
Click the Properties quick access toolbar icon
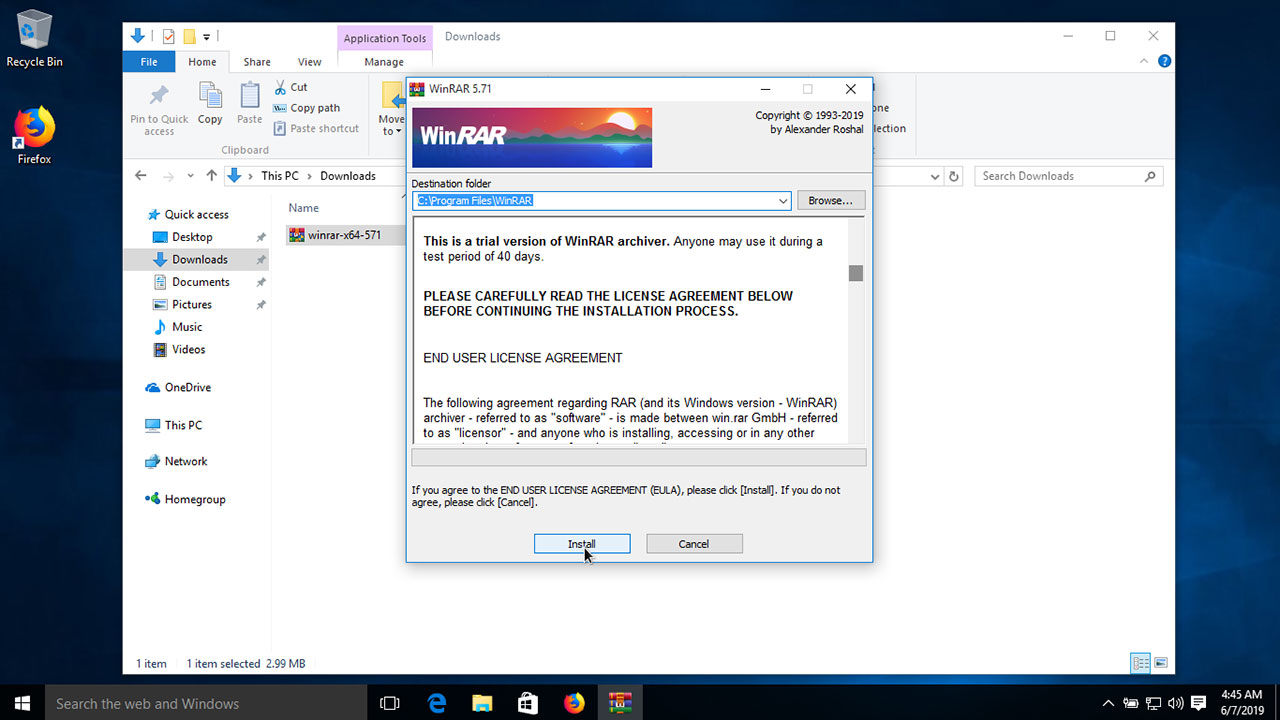tap(167, 37)
